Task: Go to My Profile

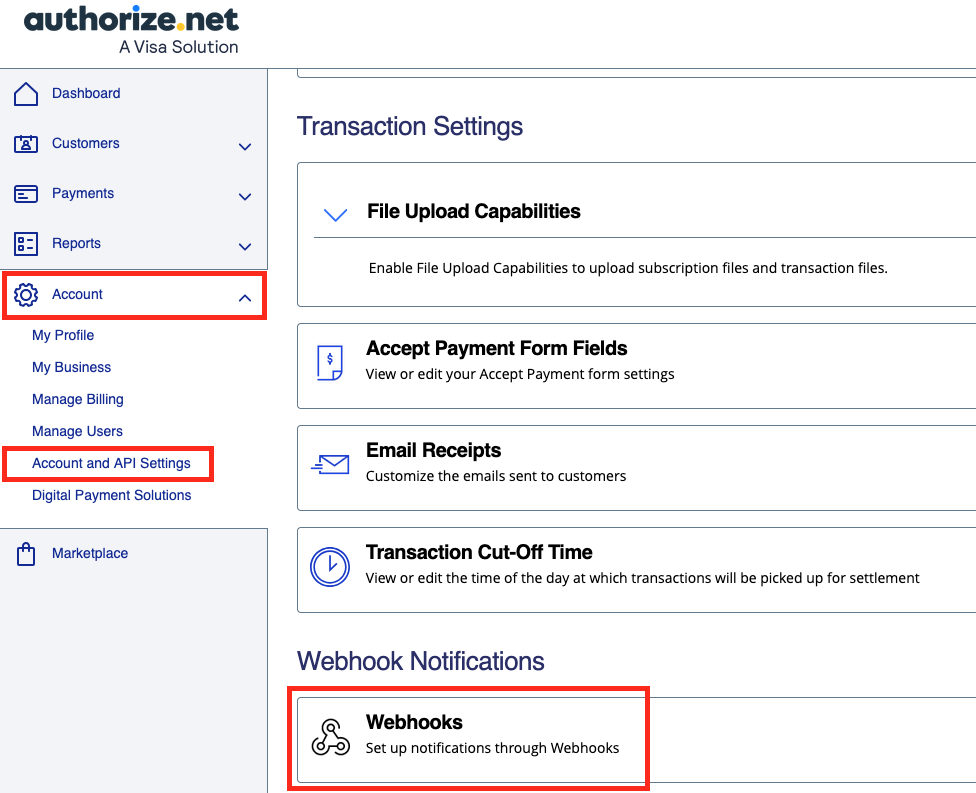Action: pos(63,335)
